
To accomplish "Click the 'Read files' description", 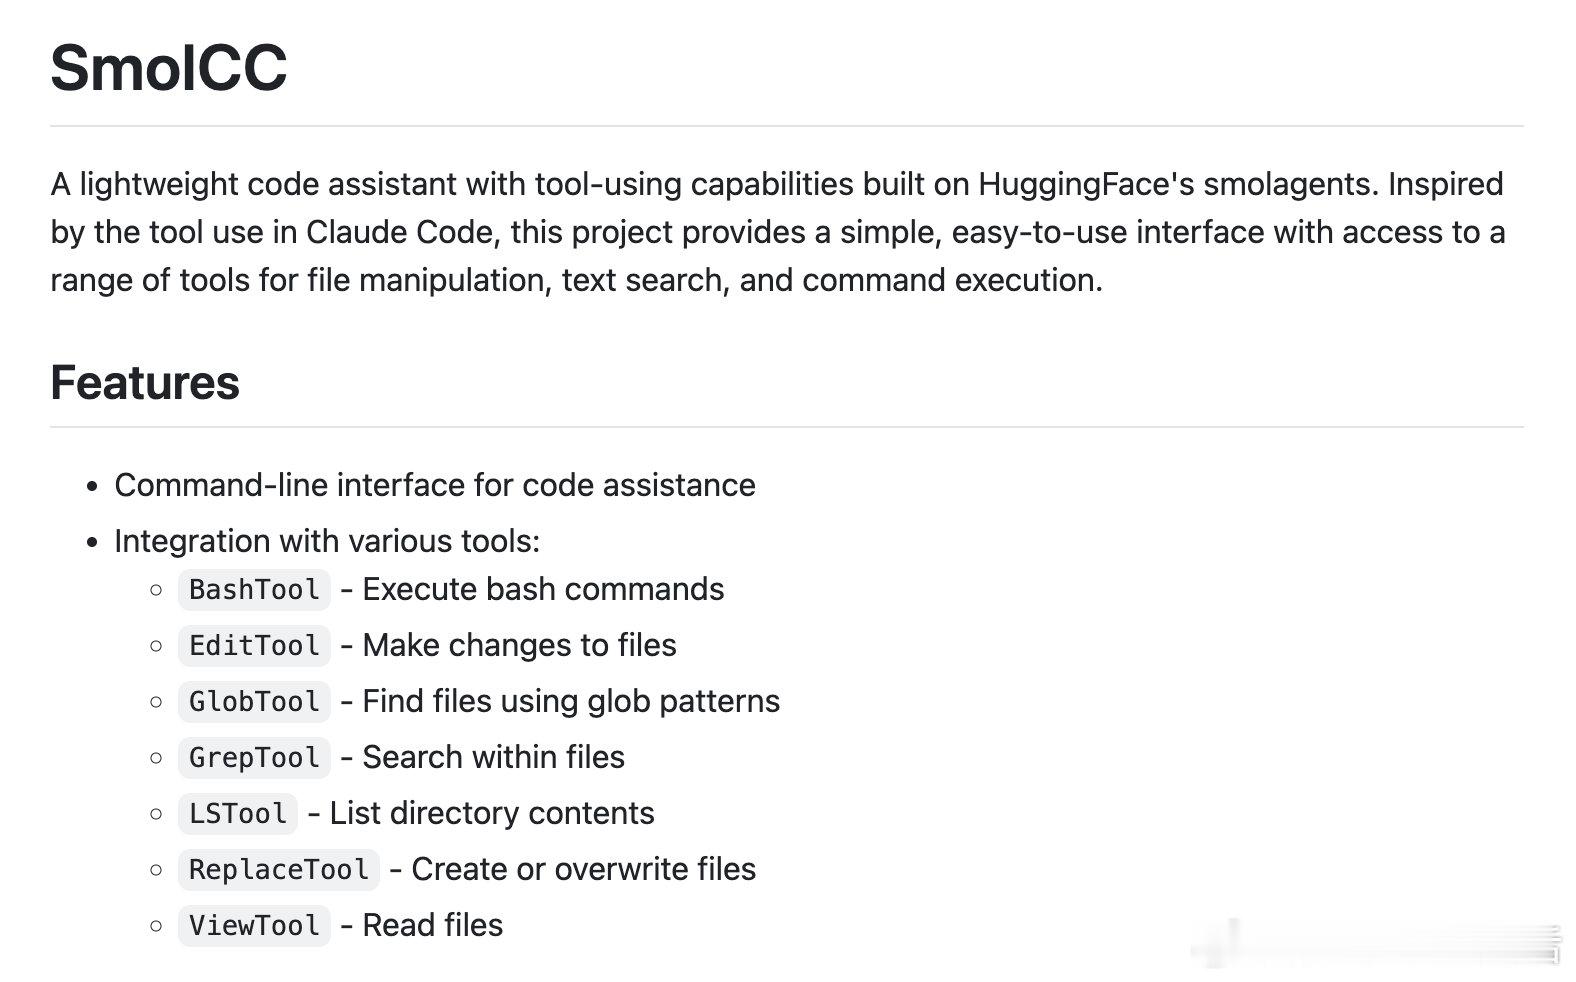I will click(x=432, y=925).
